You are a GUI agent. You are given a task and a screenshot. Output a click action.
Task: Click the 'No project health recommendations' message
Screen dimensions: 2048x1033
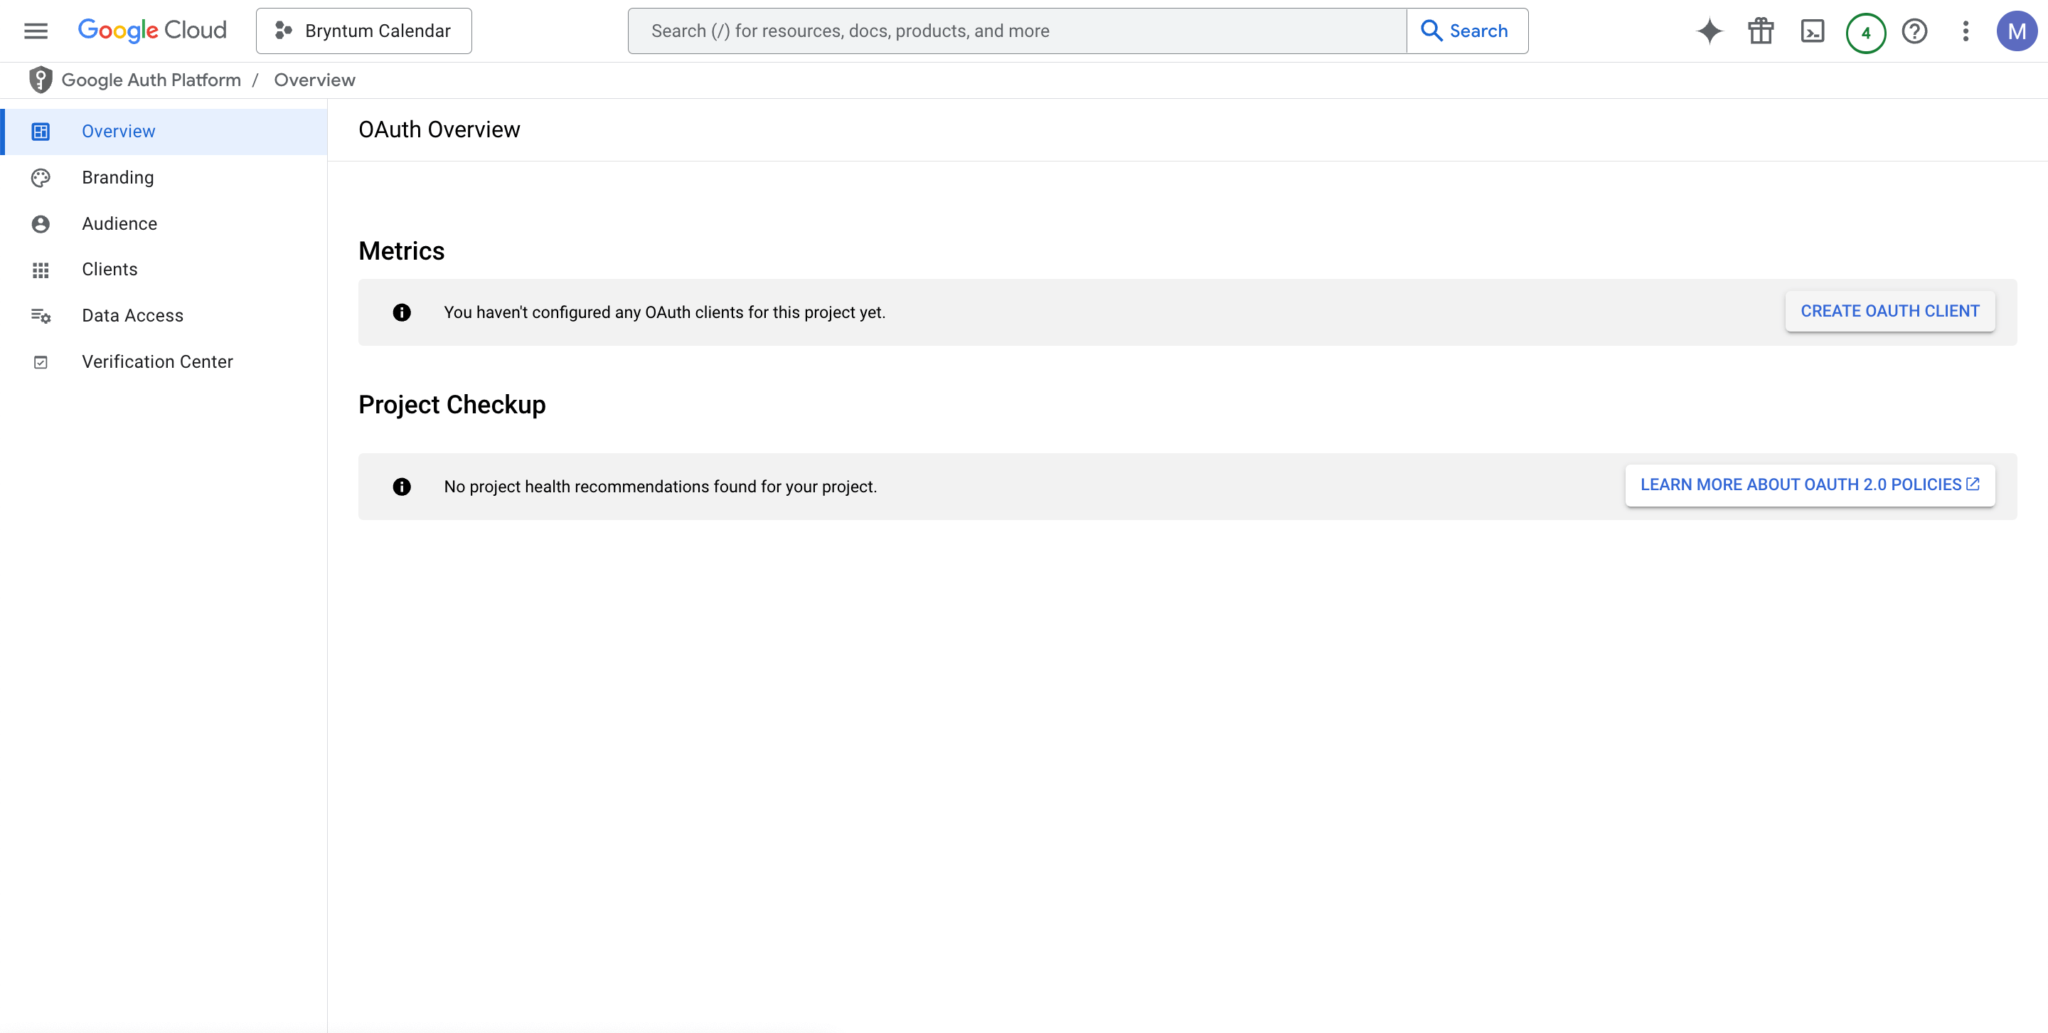[x=660, y=487]
